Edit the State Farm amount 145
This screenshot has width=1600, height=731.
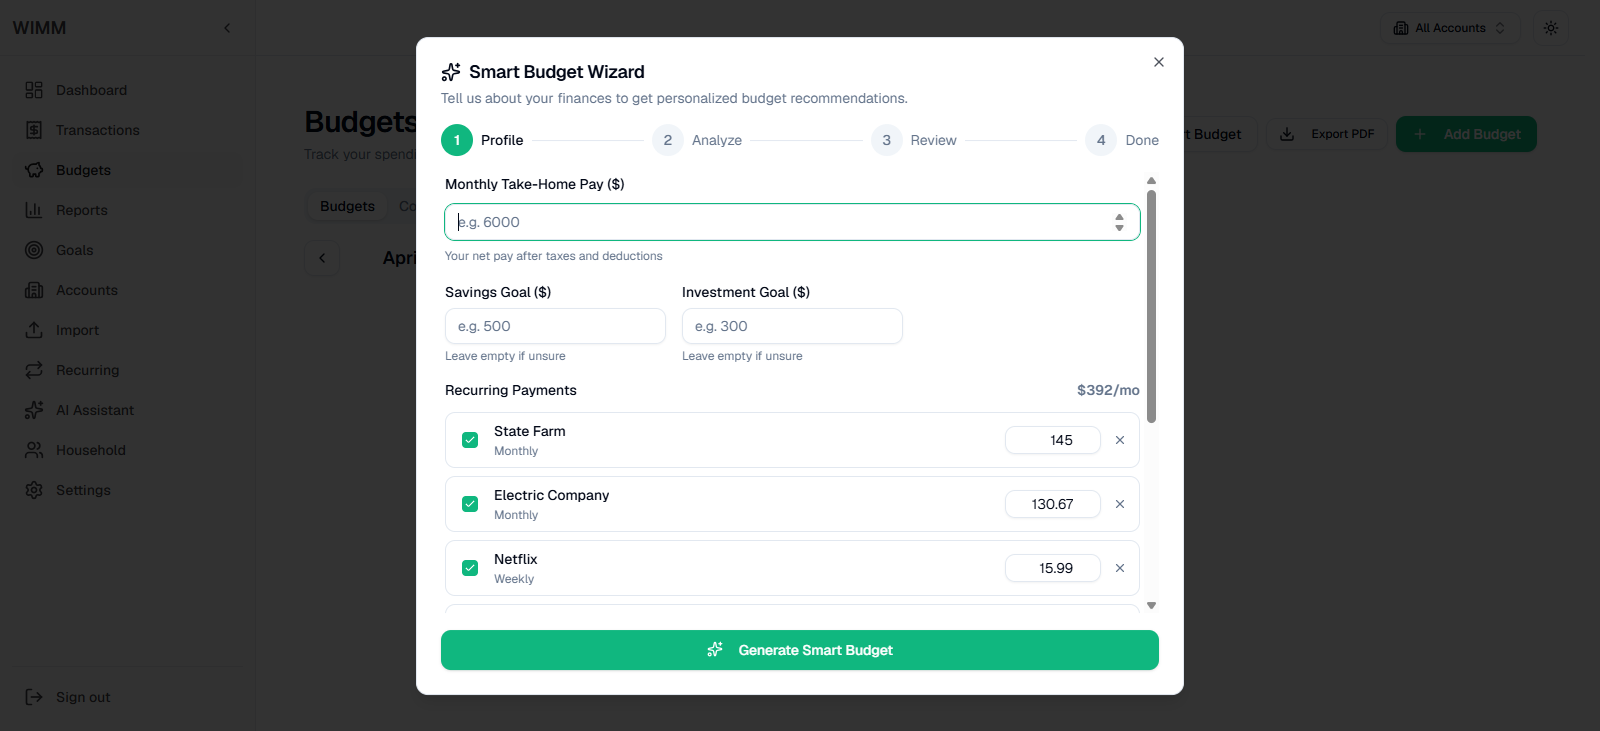[x=1053, y=440]
